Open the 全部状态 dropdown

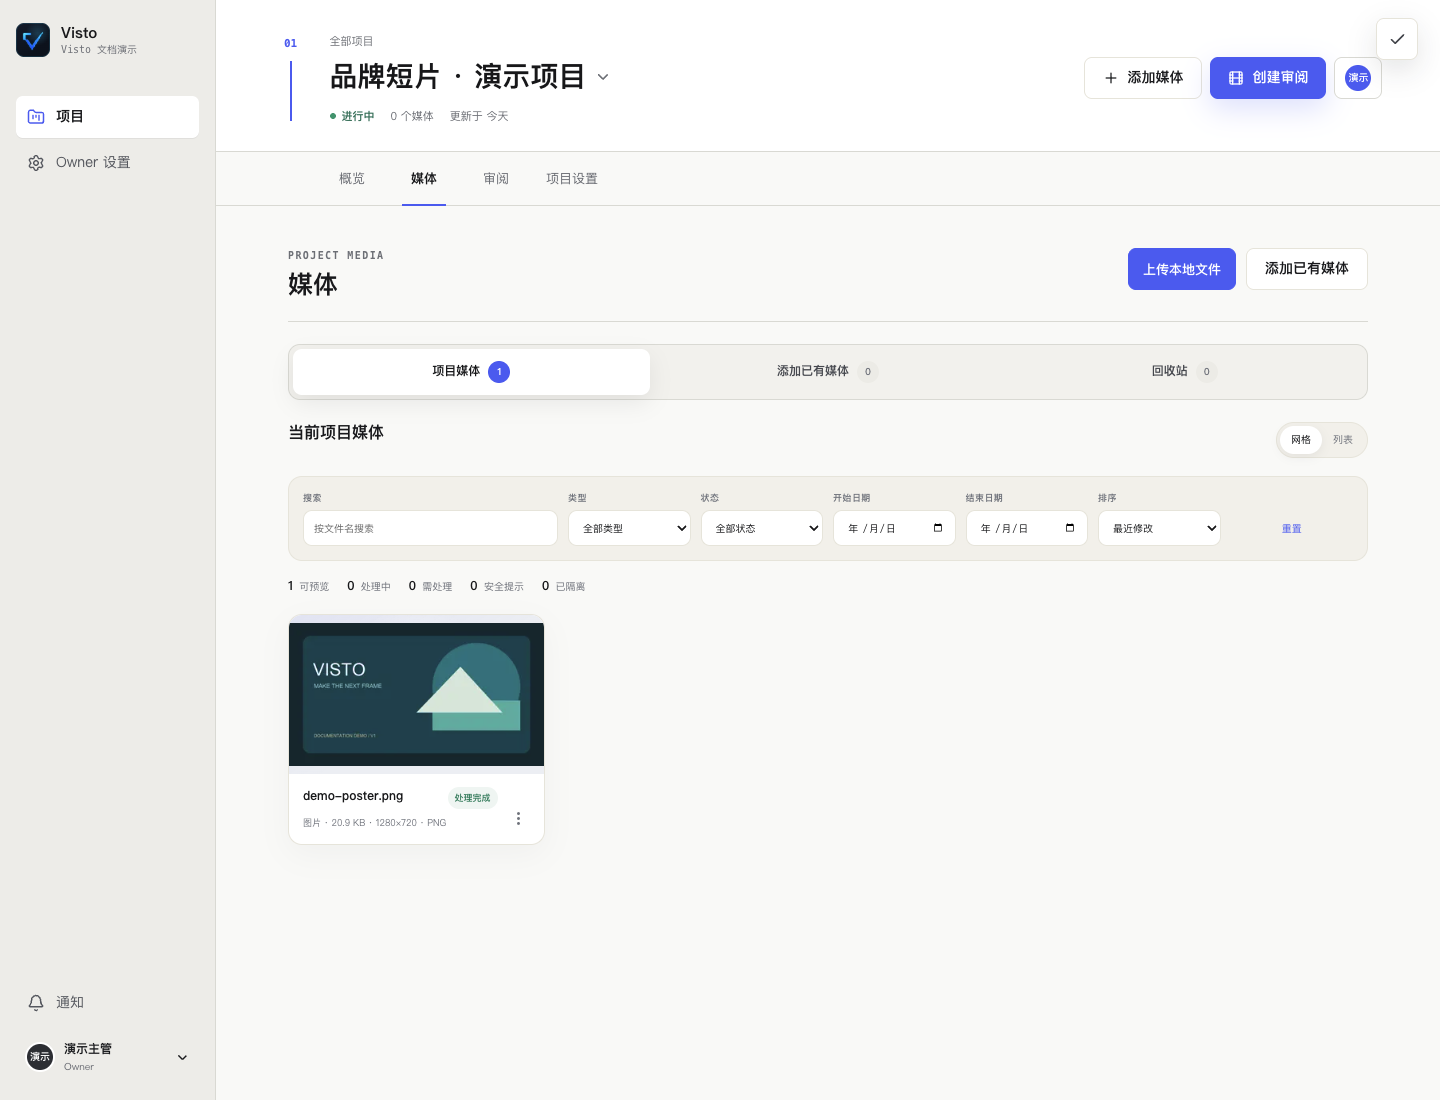coord(762,528)
